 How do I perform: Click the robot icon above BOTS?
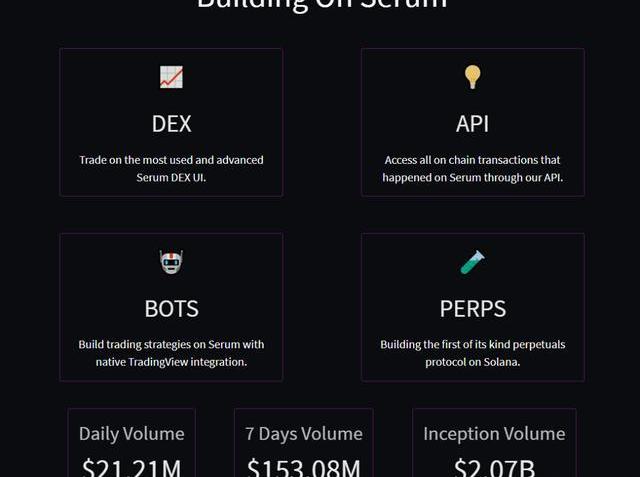click(171, 262)
